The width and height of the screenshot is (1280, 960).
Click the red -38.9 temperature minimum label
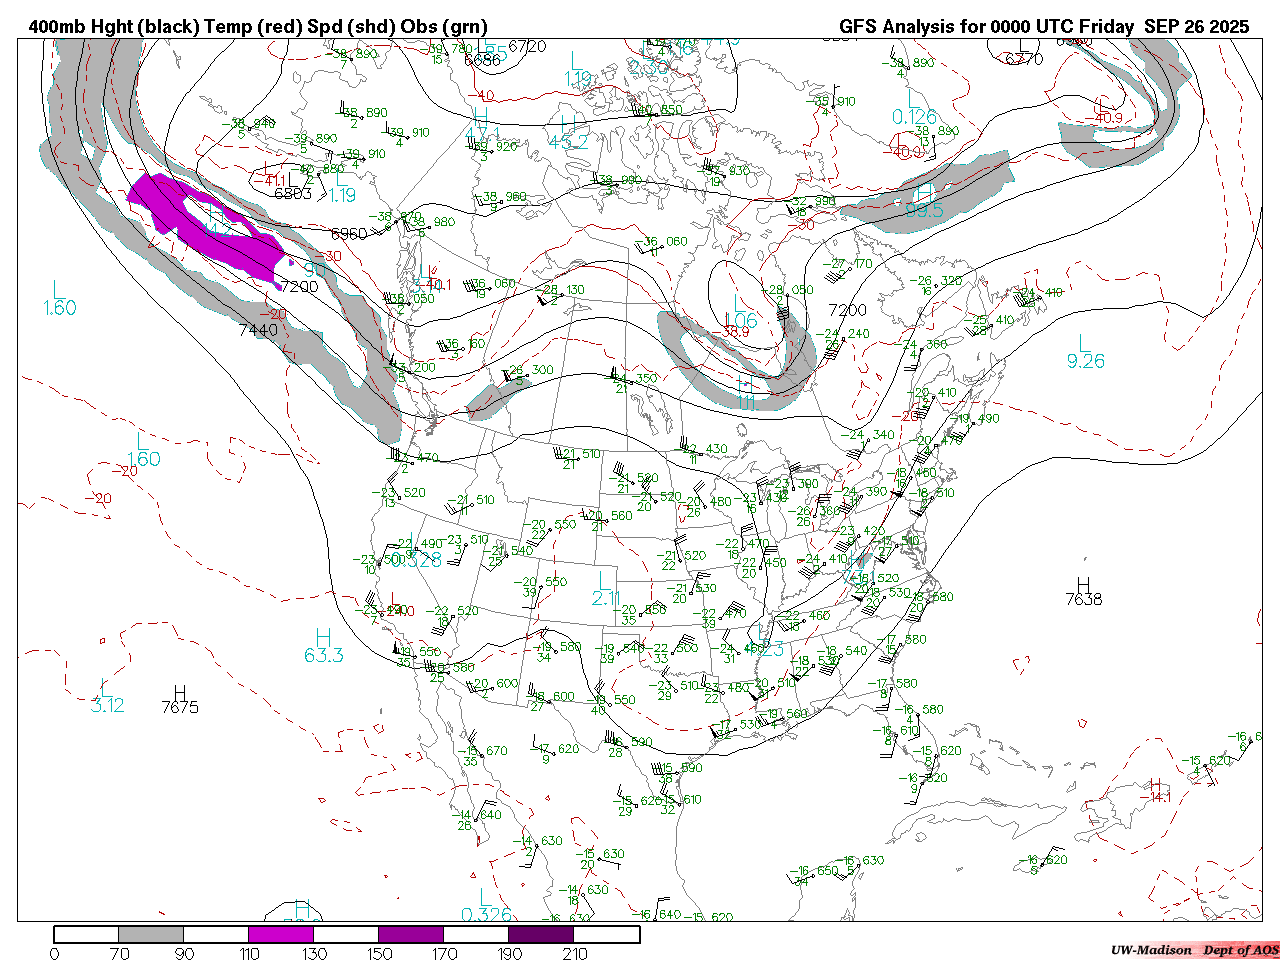tap(735, 332)
